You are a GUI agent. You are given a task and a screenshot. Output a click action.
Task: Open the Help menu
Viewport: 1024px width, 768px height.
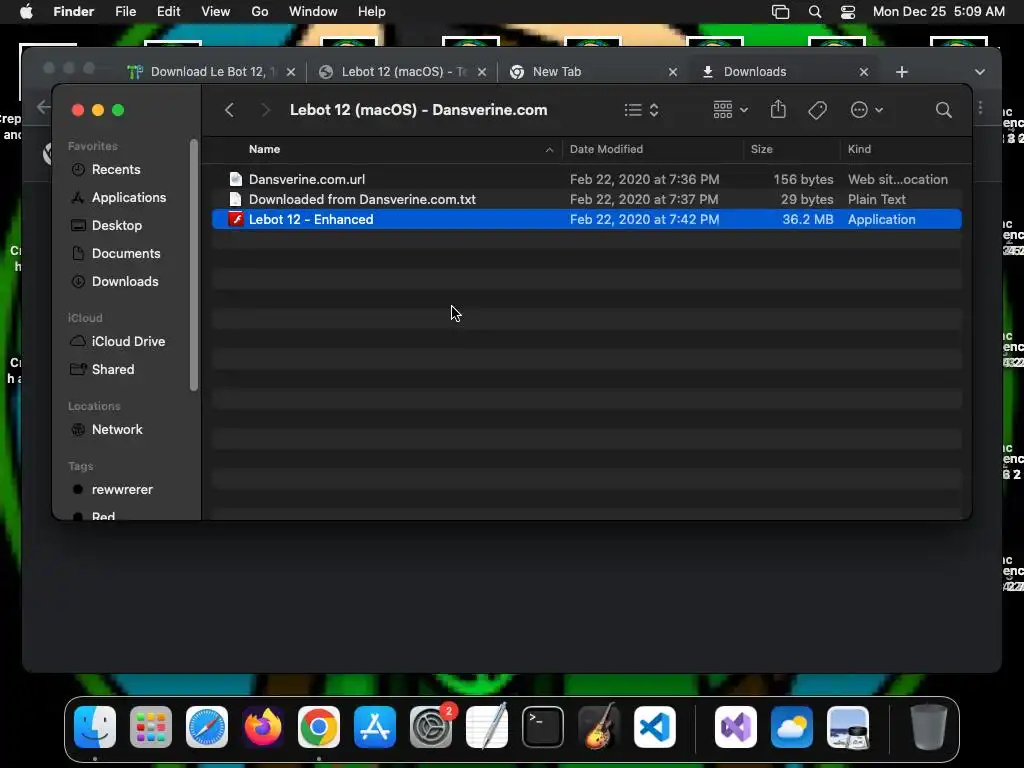[x=372, y=12]
